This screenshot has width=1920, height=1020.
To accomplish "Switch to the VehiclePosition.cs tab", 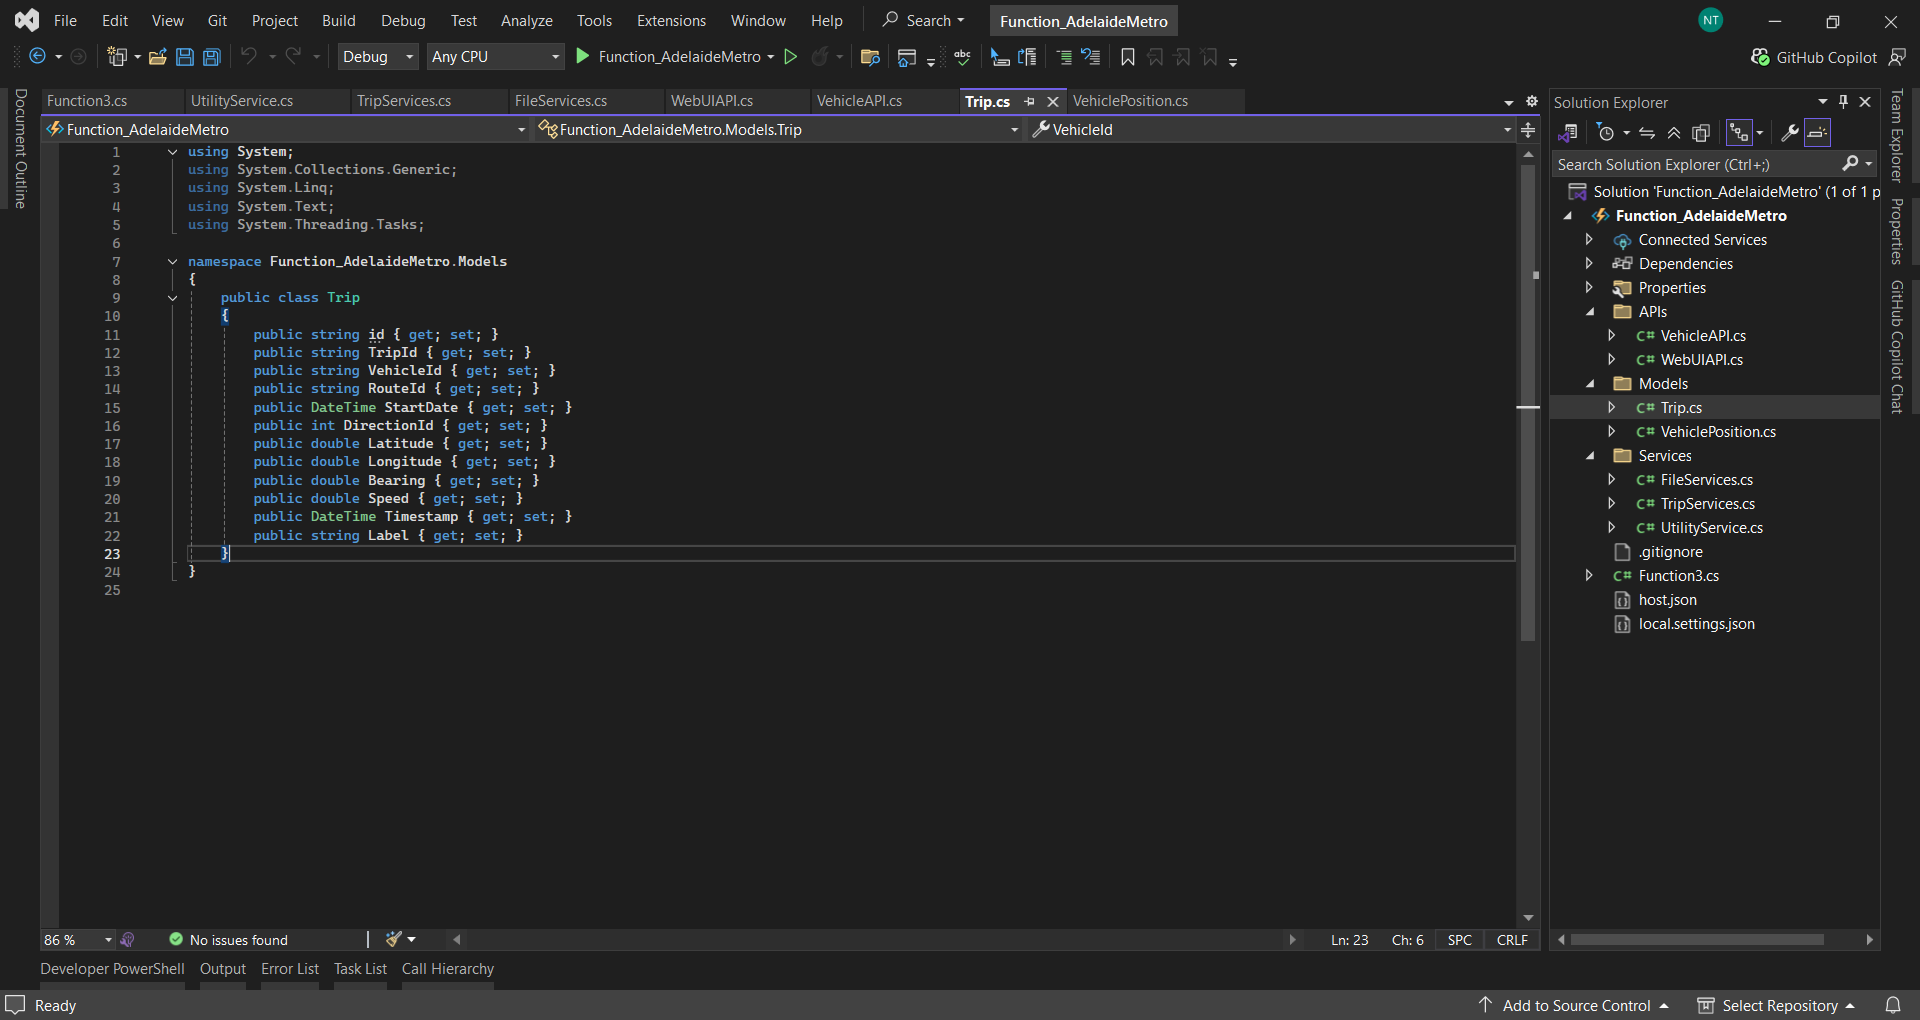I will [x=1131, y=101].
